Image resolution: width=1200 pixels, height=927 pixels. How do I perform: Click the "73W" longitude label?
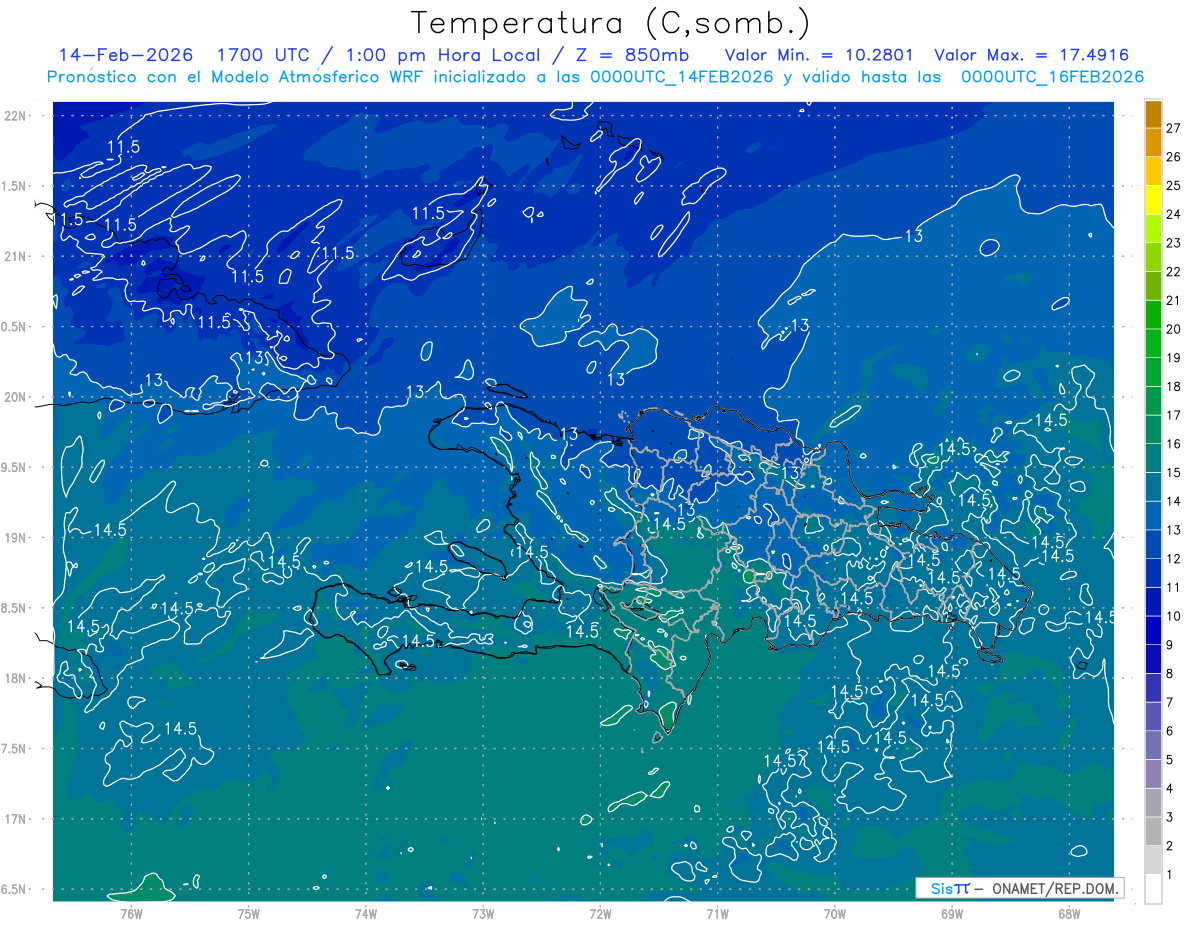click(483, 913)
